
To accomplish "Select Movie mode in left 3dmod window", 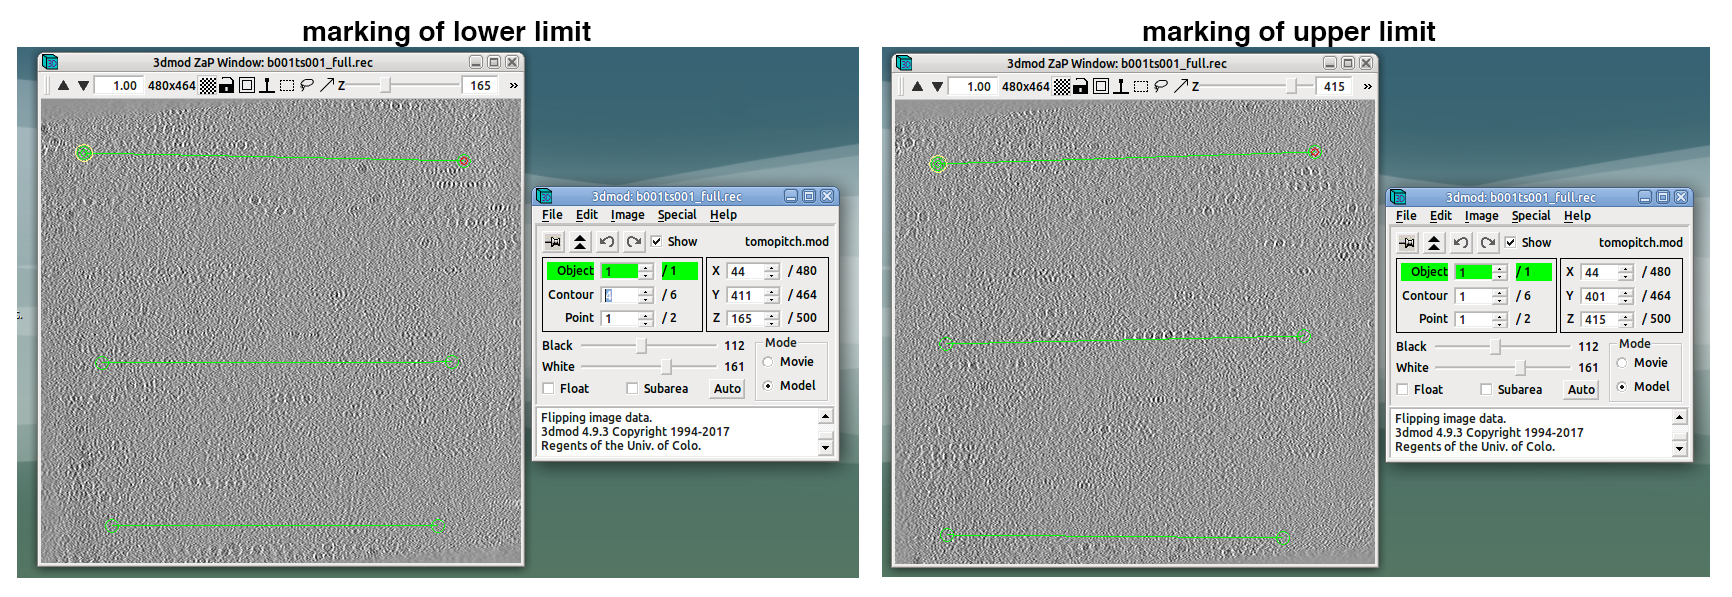I will (x=768, y=362).
